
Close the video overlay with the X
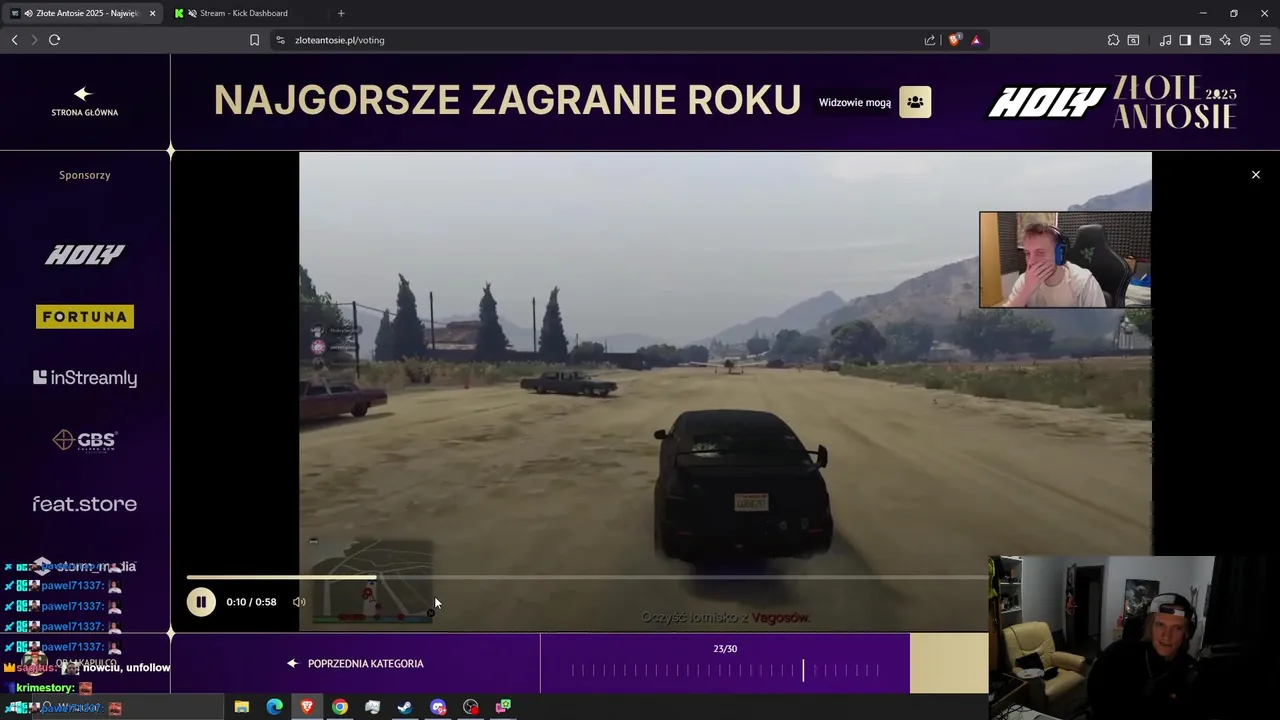coord(1256,175)
